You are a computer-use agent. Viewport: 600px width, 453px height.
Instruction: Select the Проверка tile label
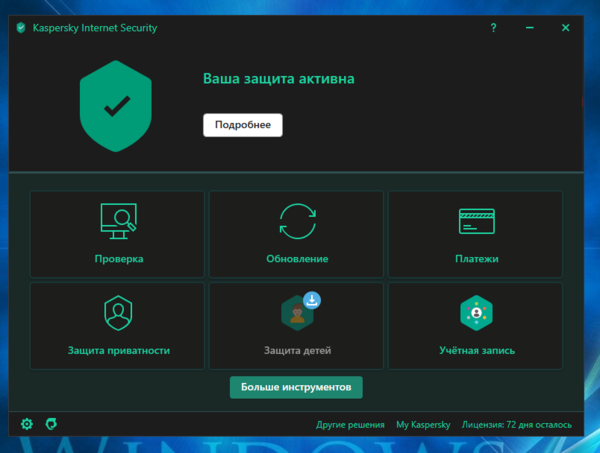(x=119, y=259)
